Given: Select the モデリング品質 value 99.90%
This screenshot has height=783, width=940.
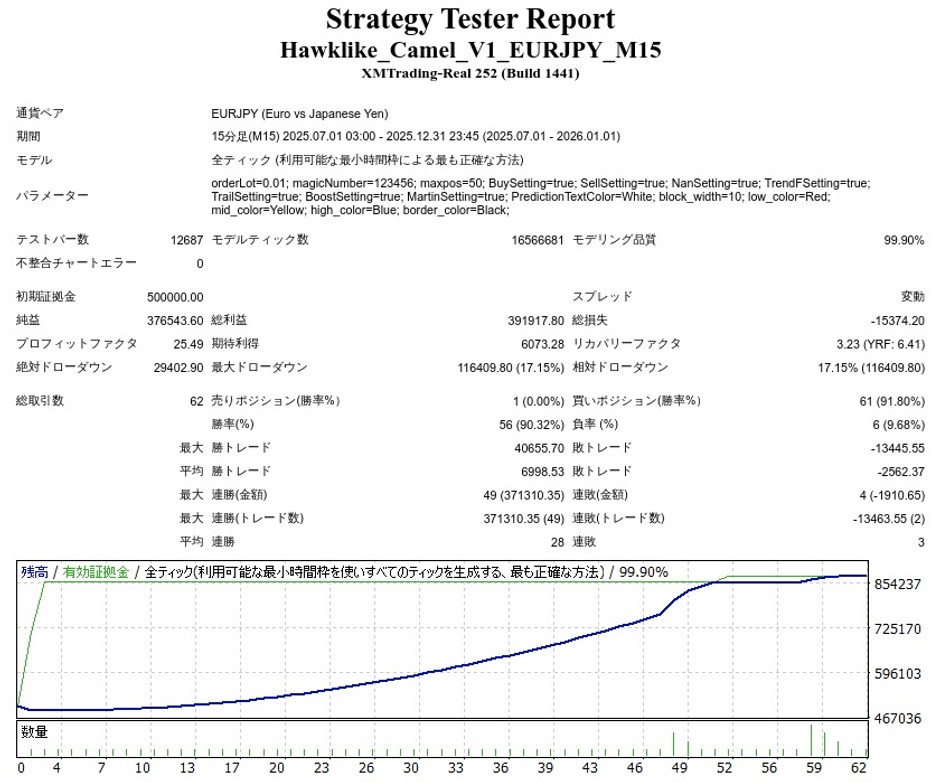Looking at the screenshot, I should (904, 240).
